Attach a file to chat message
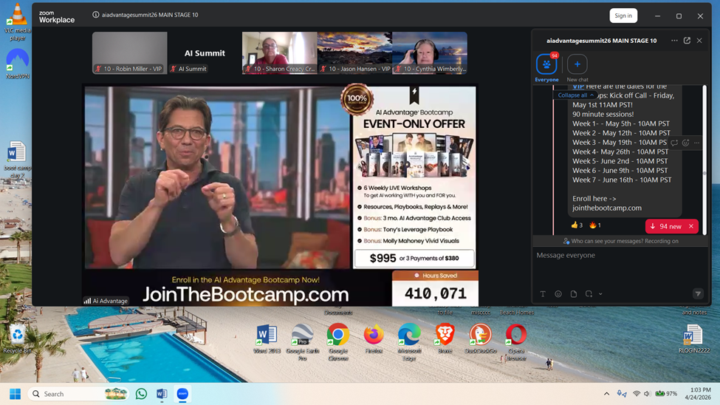The image size is (720, 405). [574, 294]
